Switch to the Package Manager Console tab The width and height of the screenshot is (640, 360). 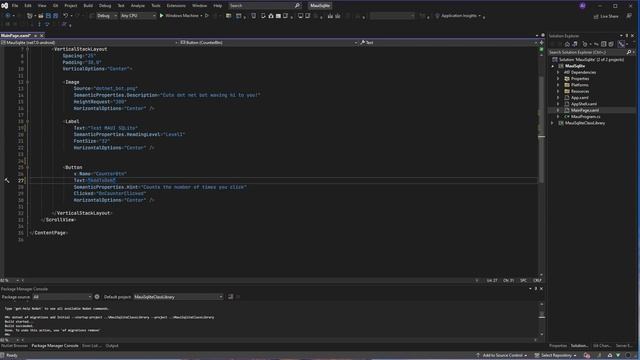[x=55, y=346]
